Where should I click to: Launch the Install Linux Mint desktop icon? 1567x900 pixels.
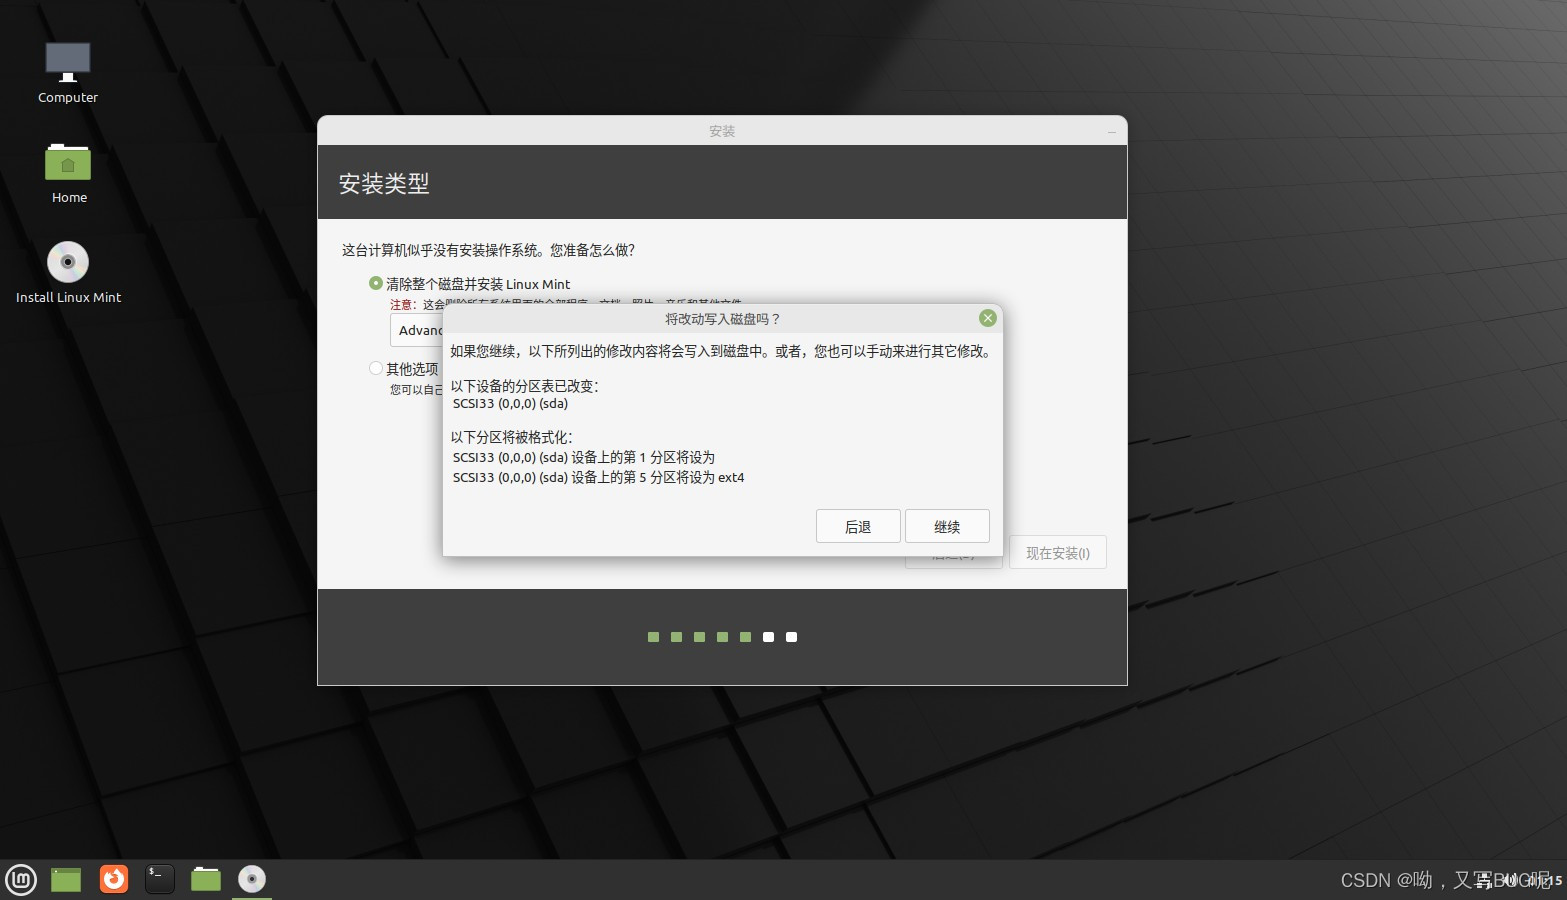68,272
